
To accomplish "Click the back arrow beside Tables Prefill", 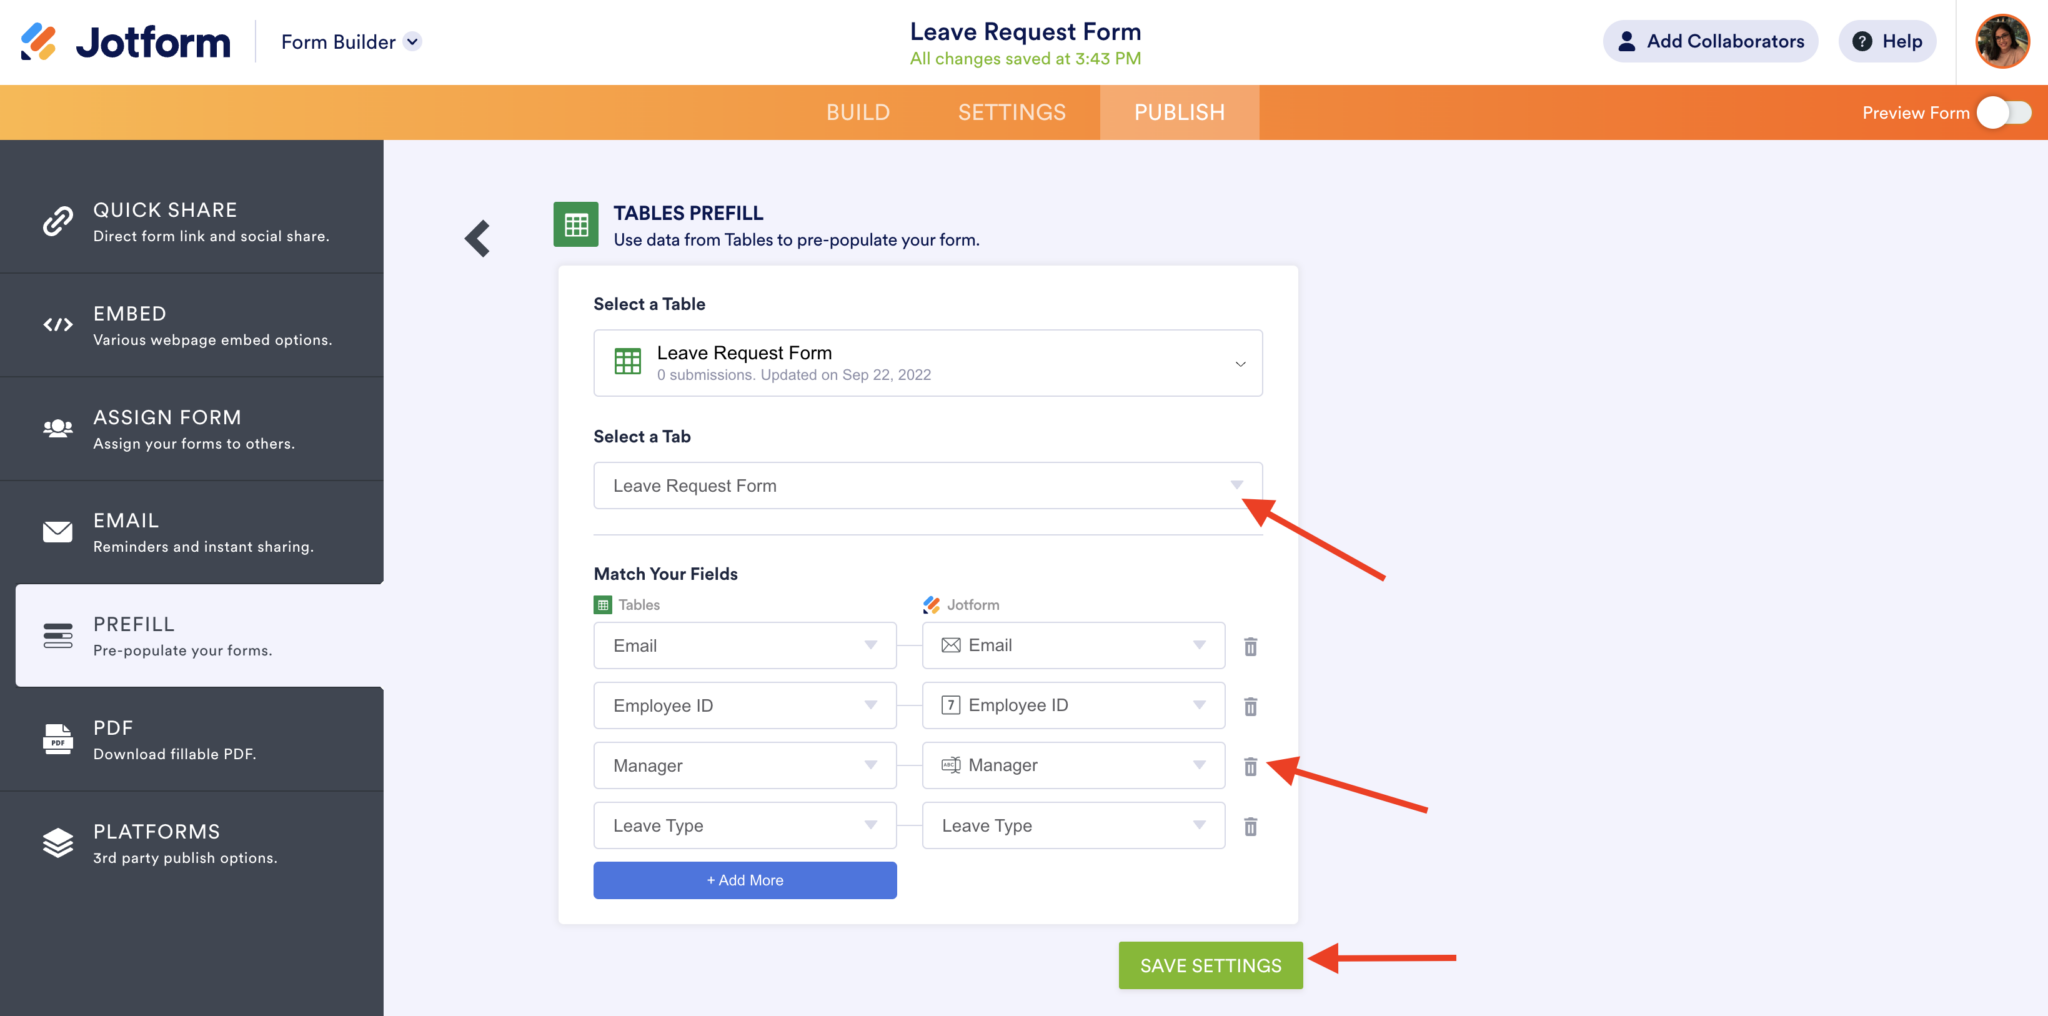I will 477,238.
